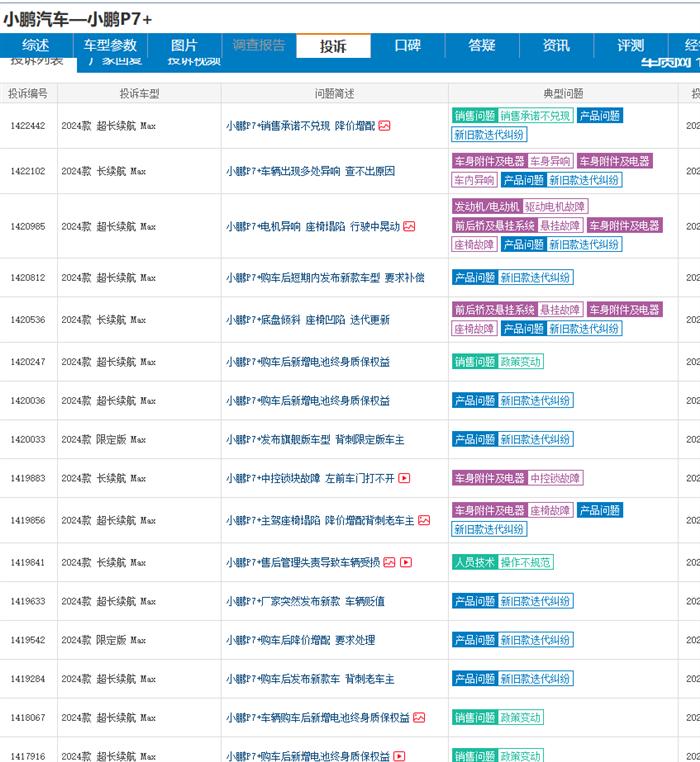Click 驱动电机故障 tag in row 1420985
This screenshot has height=762, width=700.
point(555,207)
